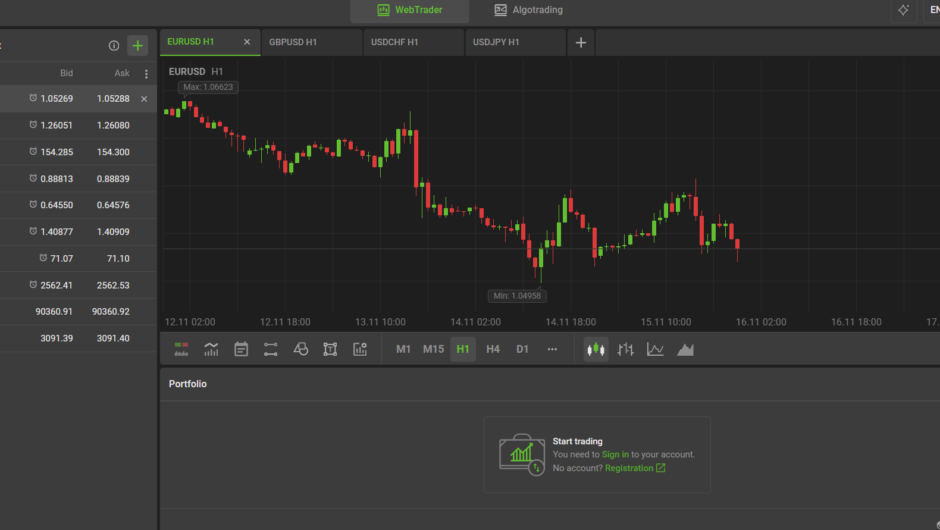Screen dimensions: 940x530
Task: Select the row with bid 71.07
Action: click(x=78, y=258)
